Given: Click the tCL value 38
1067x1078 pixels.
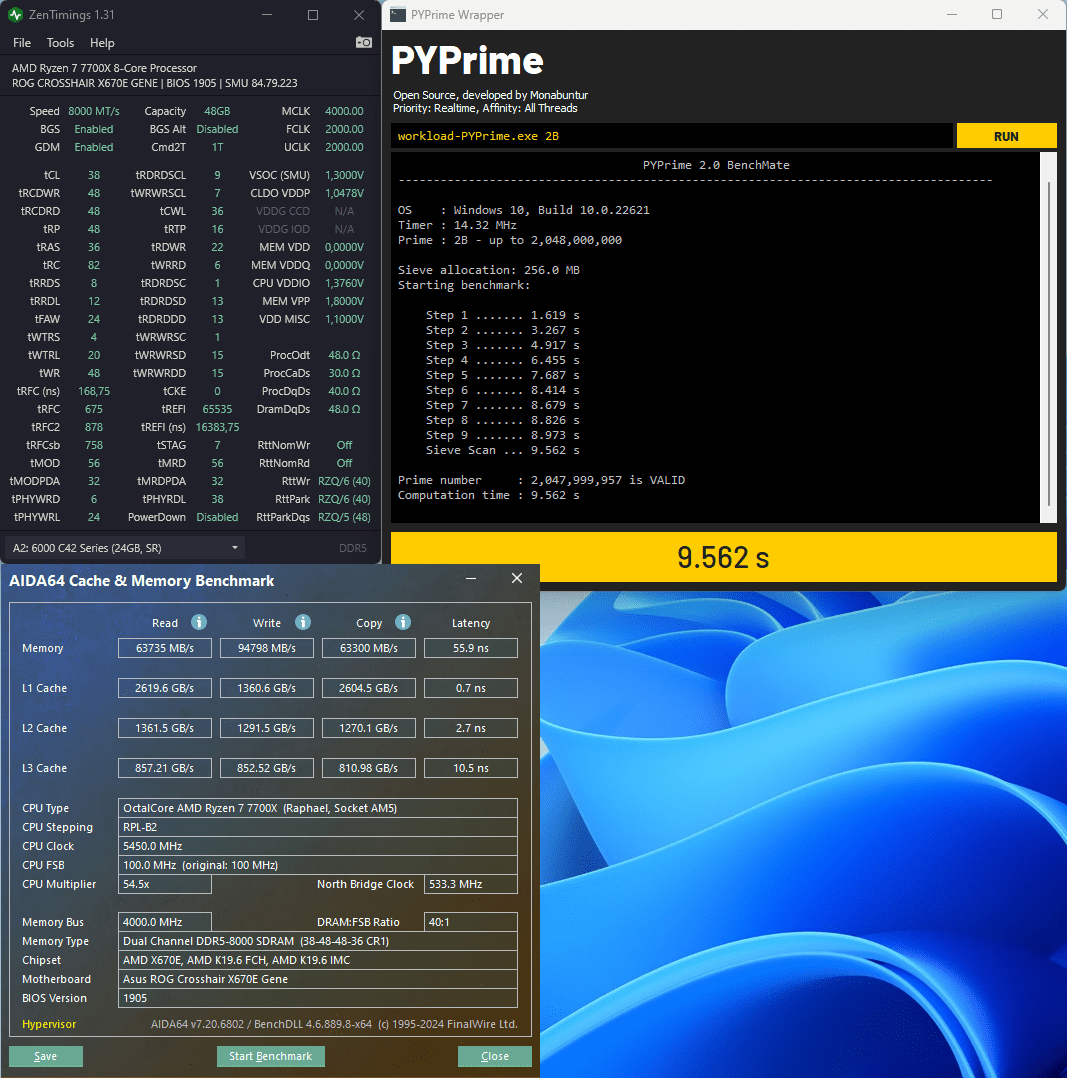Looking at the screenshot, I should click(x=94, y=175).
